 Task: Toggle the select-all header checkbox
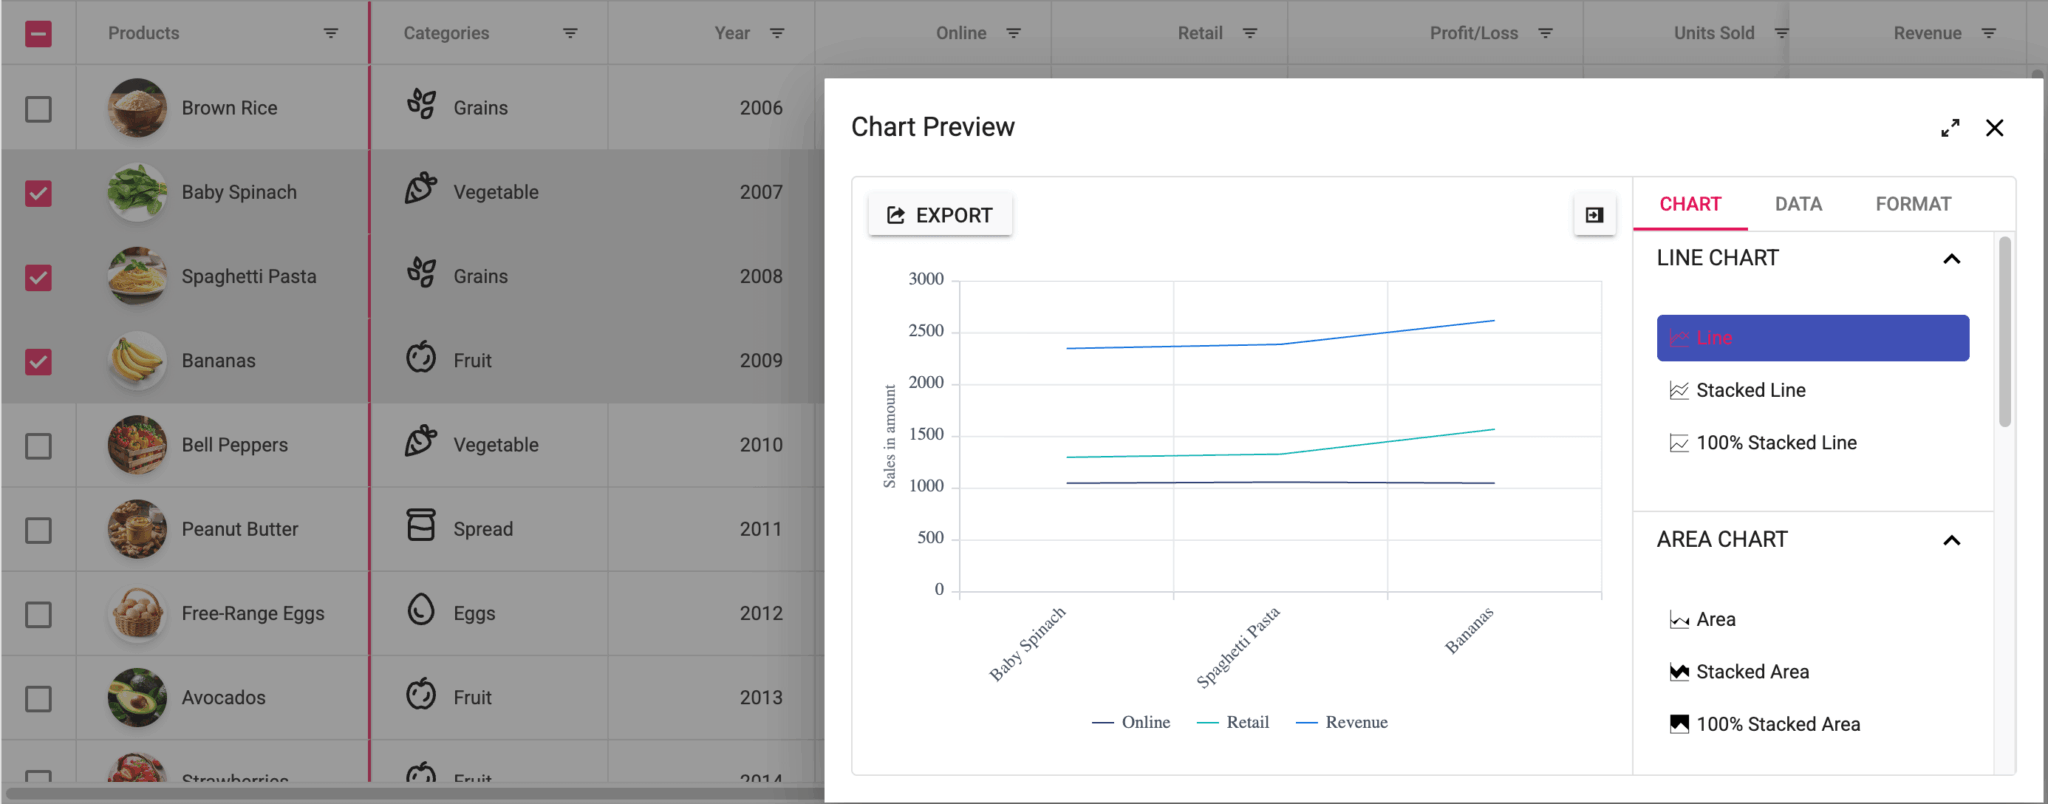(x=38, y=34)
